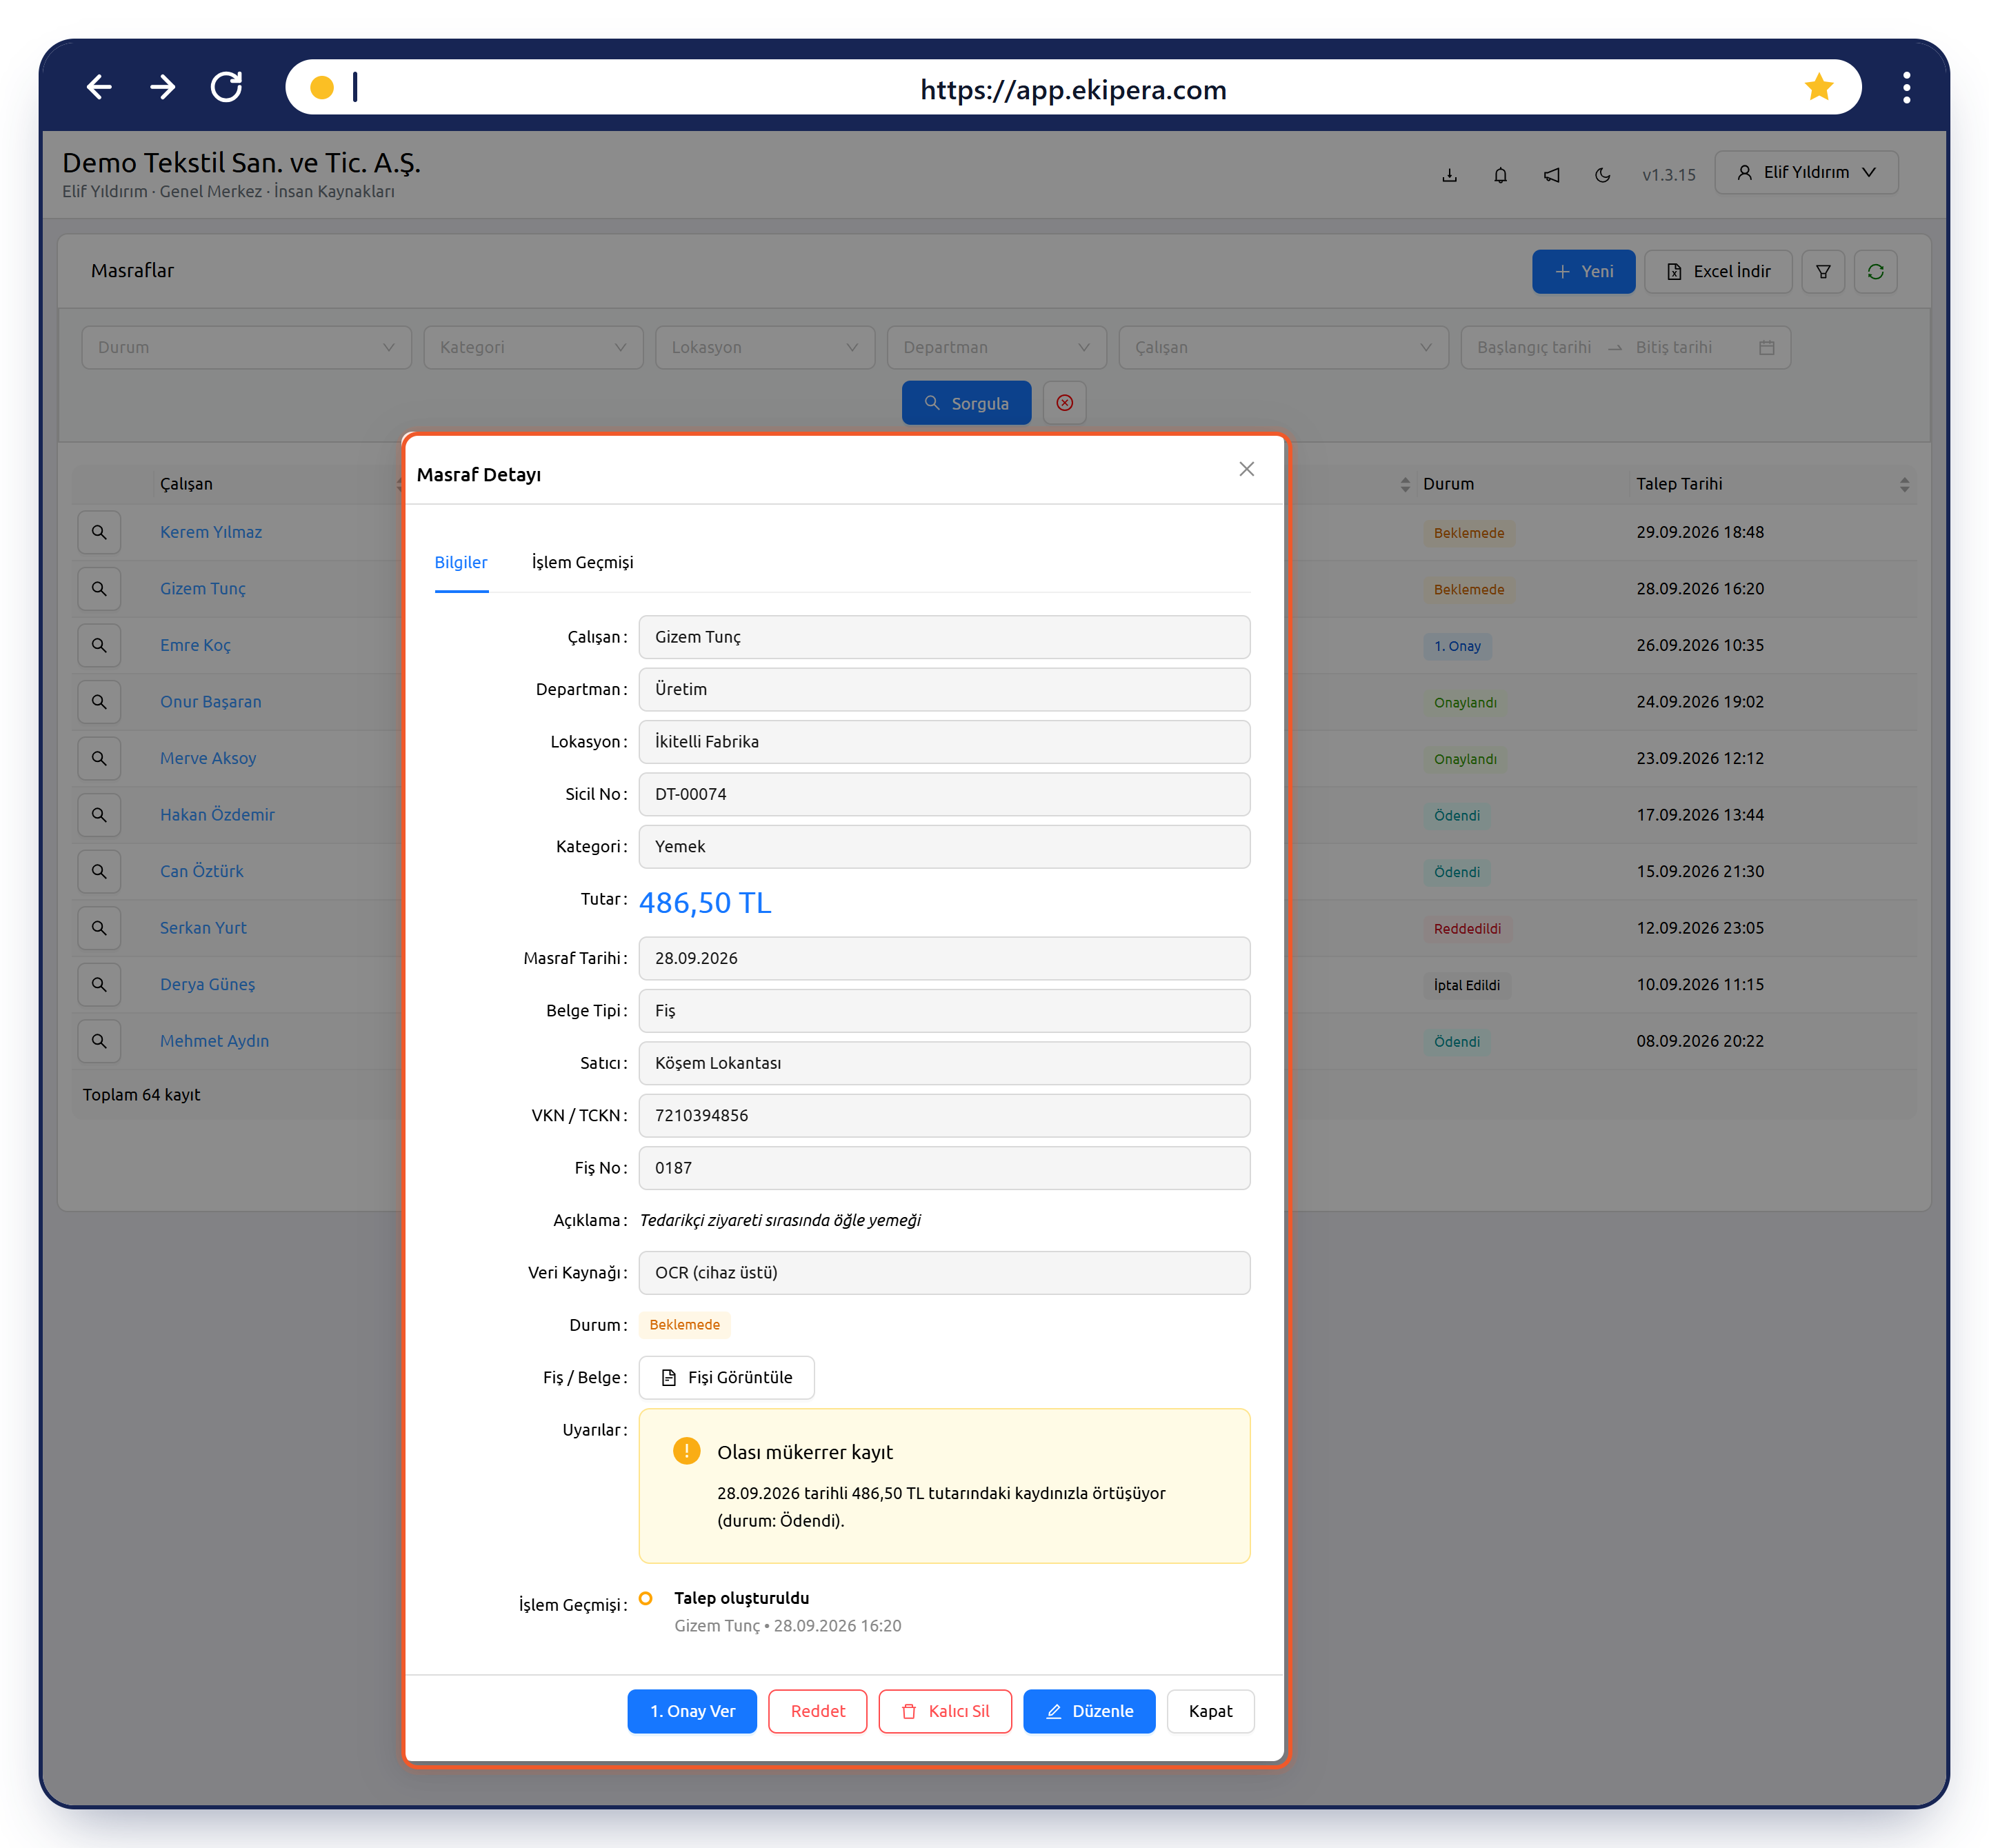The image size is (1989, 1848).
Task: Open detail magnifier for Kerem Yılmaz row
Action: tap(99, 532)
